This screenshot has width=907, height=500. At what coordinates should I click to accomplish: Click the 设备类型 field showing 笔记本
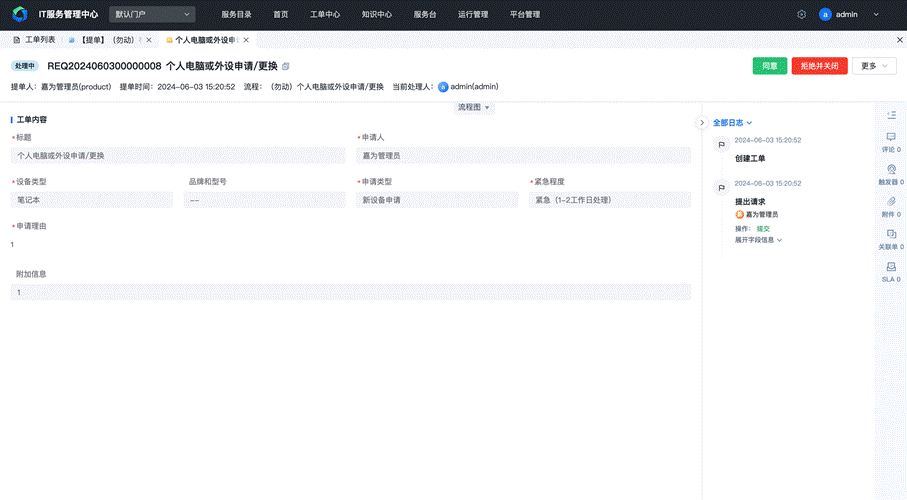92,200
